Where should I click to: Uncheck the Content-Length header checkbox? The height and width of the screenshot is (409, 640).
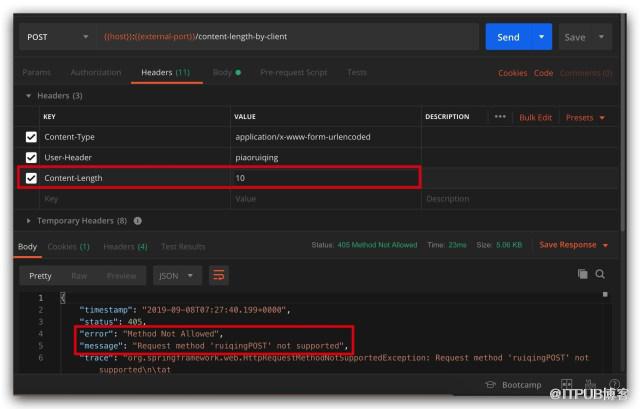pyautogui.click(x=31, y=178)
